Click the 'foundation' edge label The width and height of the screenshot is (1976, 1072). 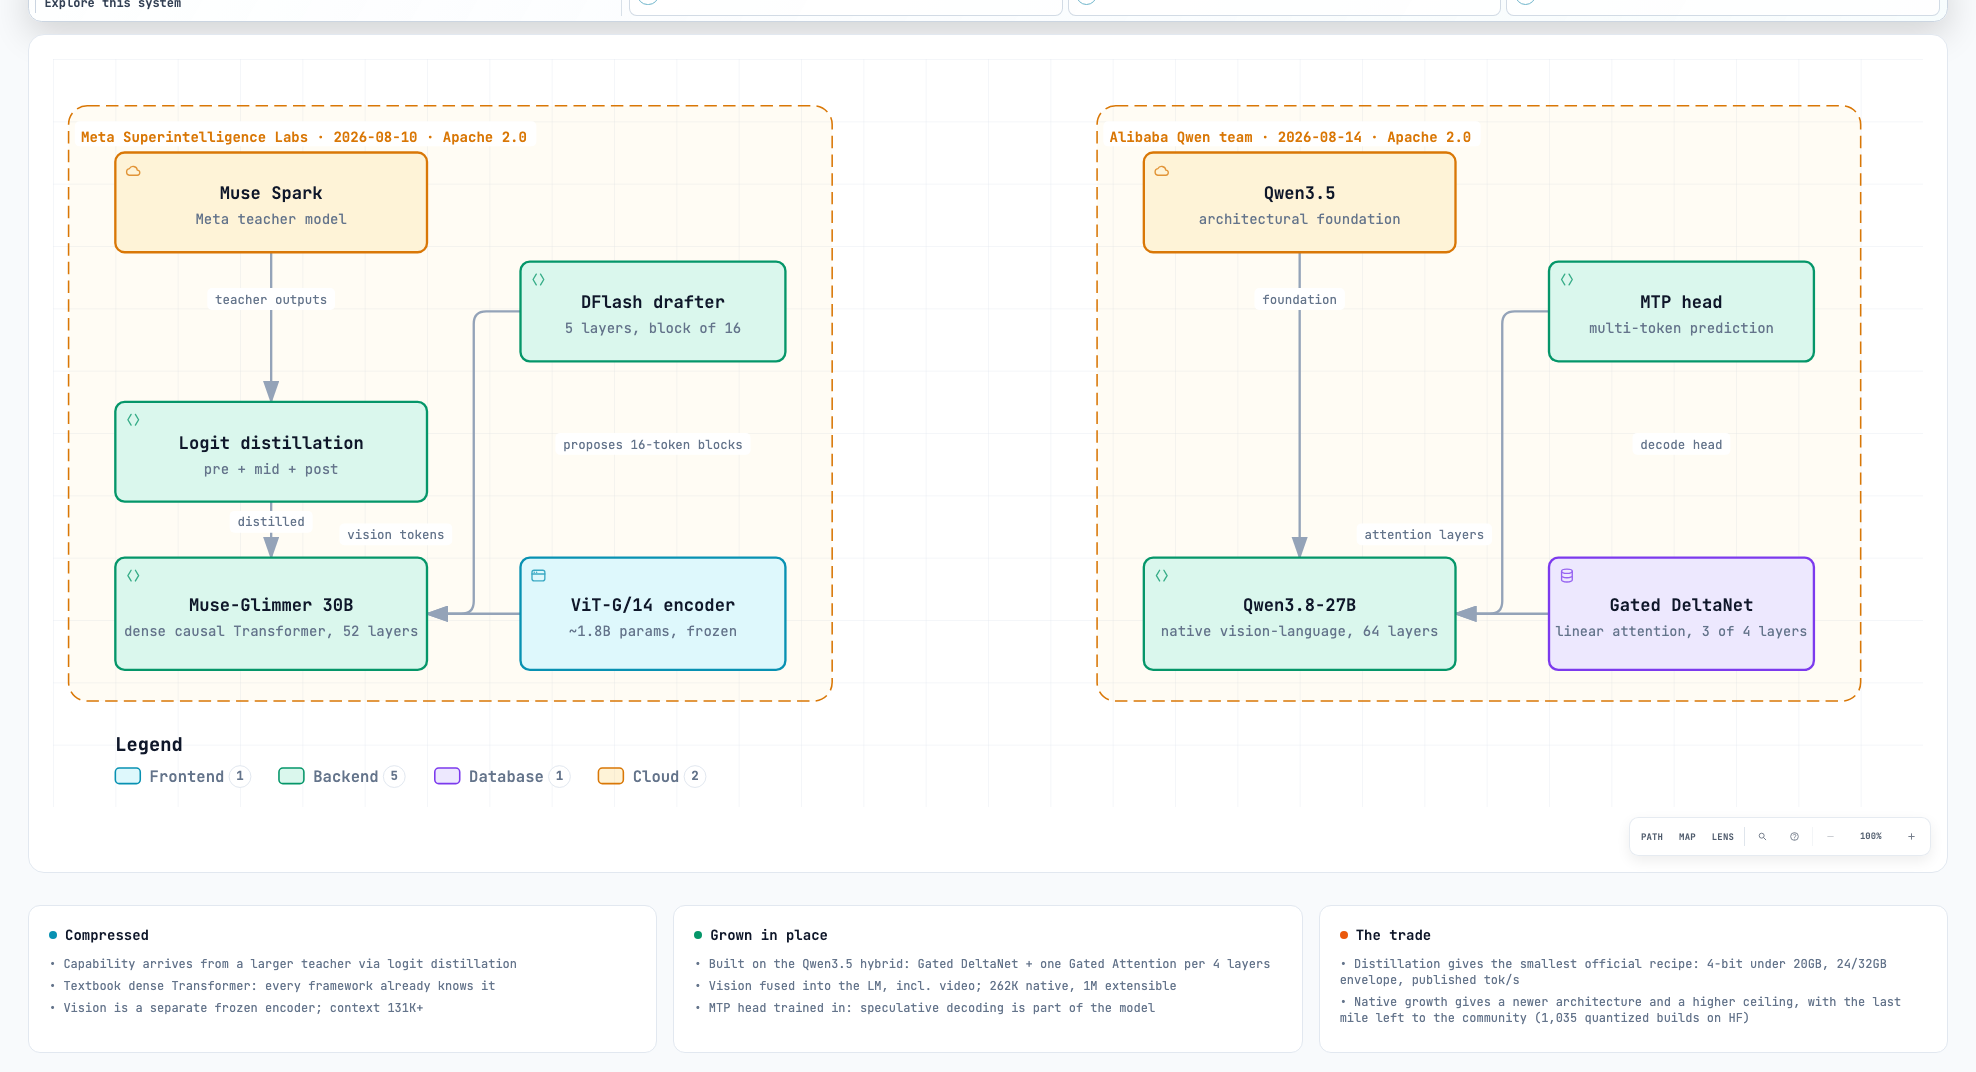[x=1299, y=300]
